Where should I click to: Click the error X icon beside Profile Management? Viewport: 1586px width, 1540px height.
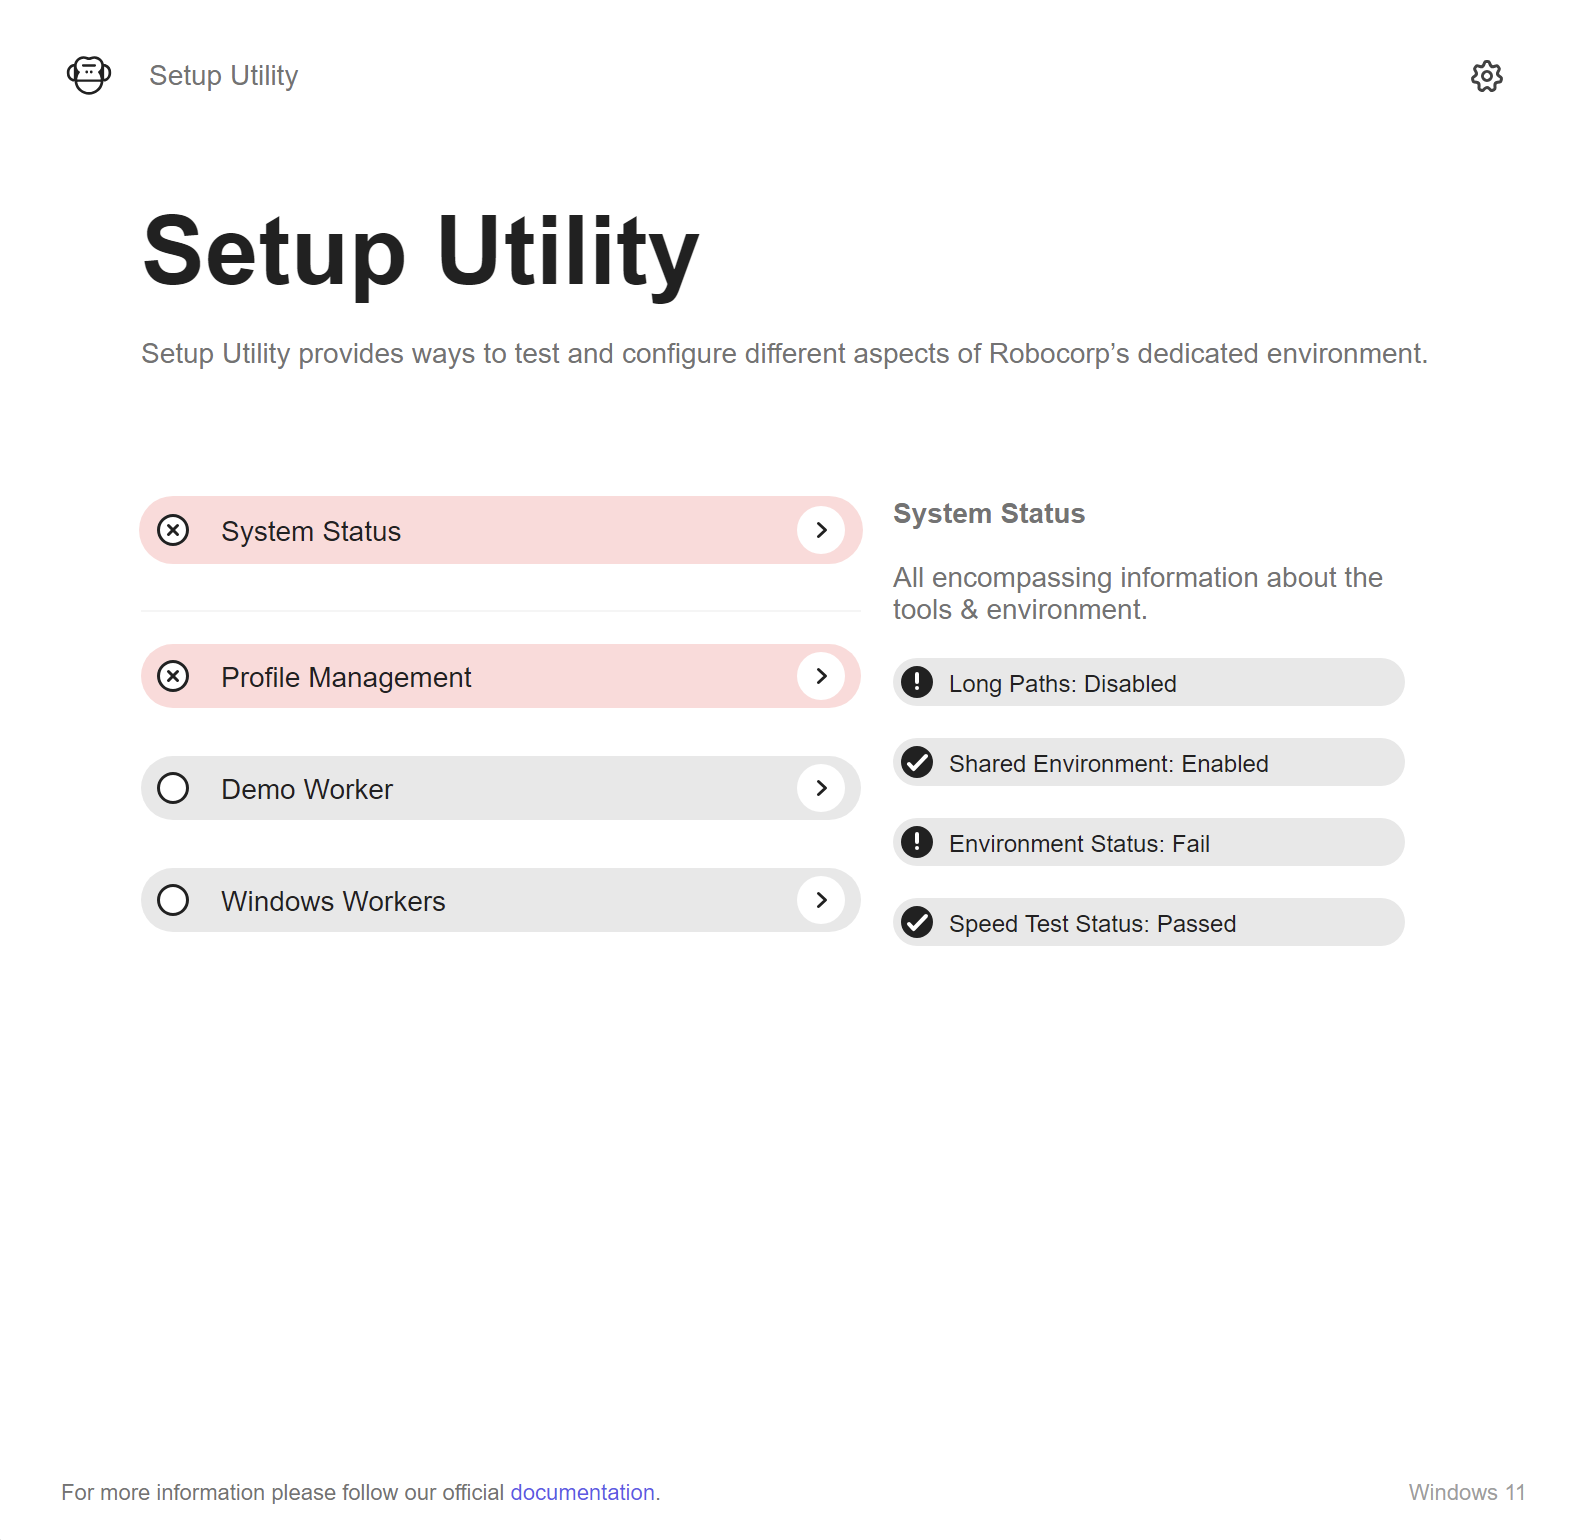point(173,676)
